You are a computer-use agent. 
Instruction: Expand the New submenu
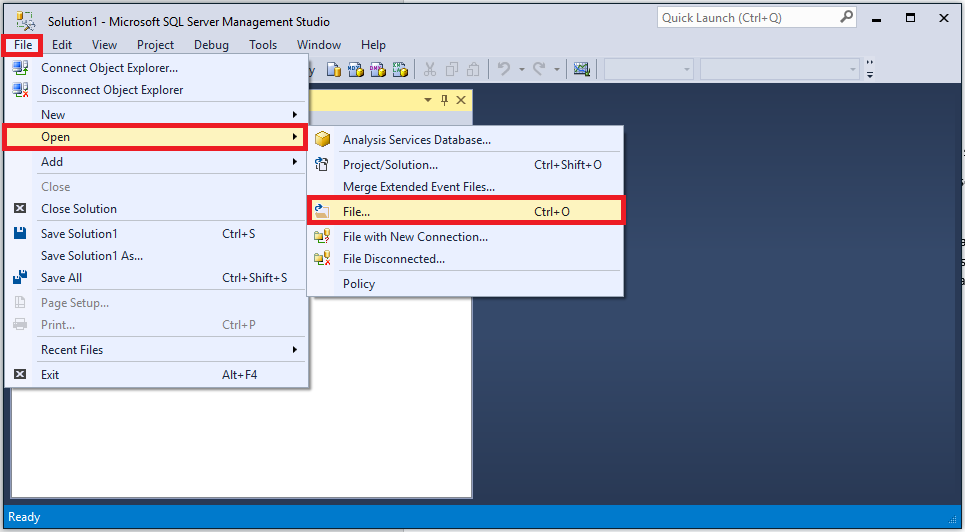click(x=156, y=115)
